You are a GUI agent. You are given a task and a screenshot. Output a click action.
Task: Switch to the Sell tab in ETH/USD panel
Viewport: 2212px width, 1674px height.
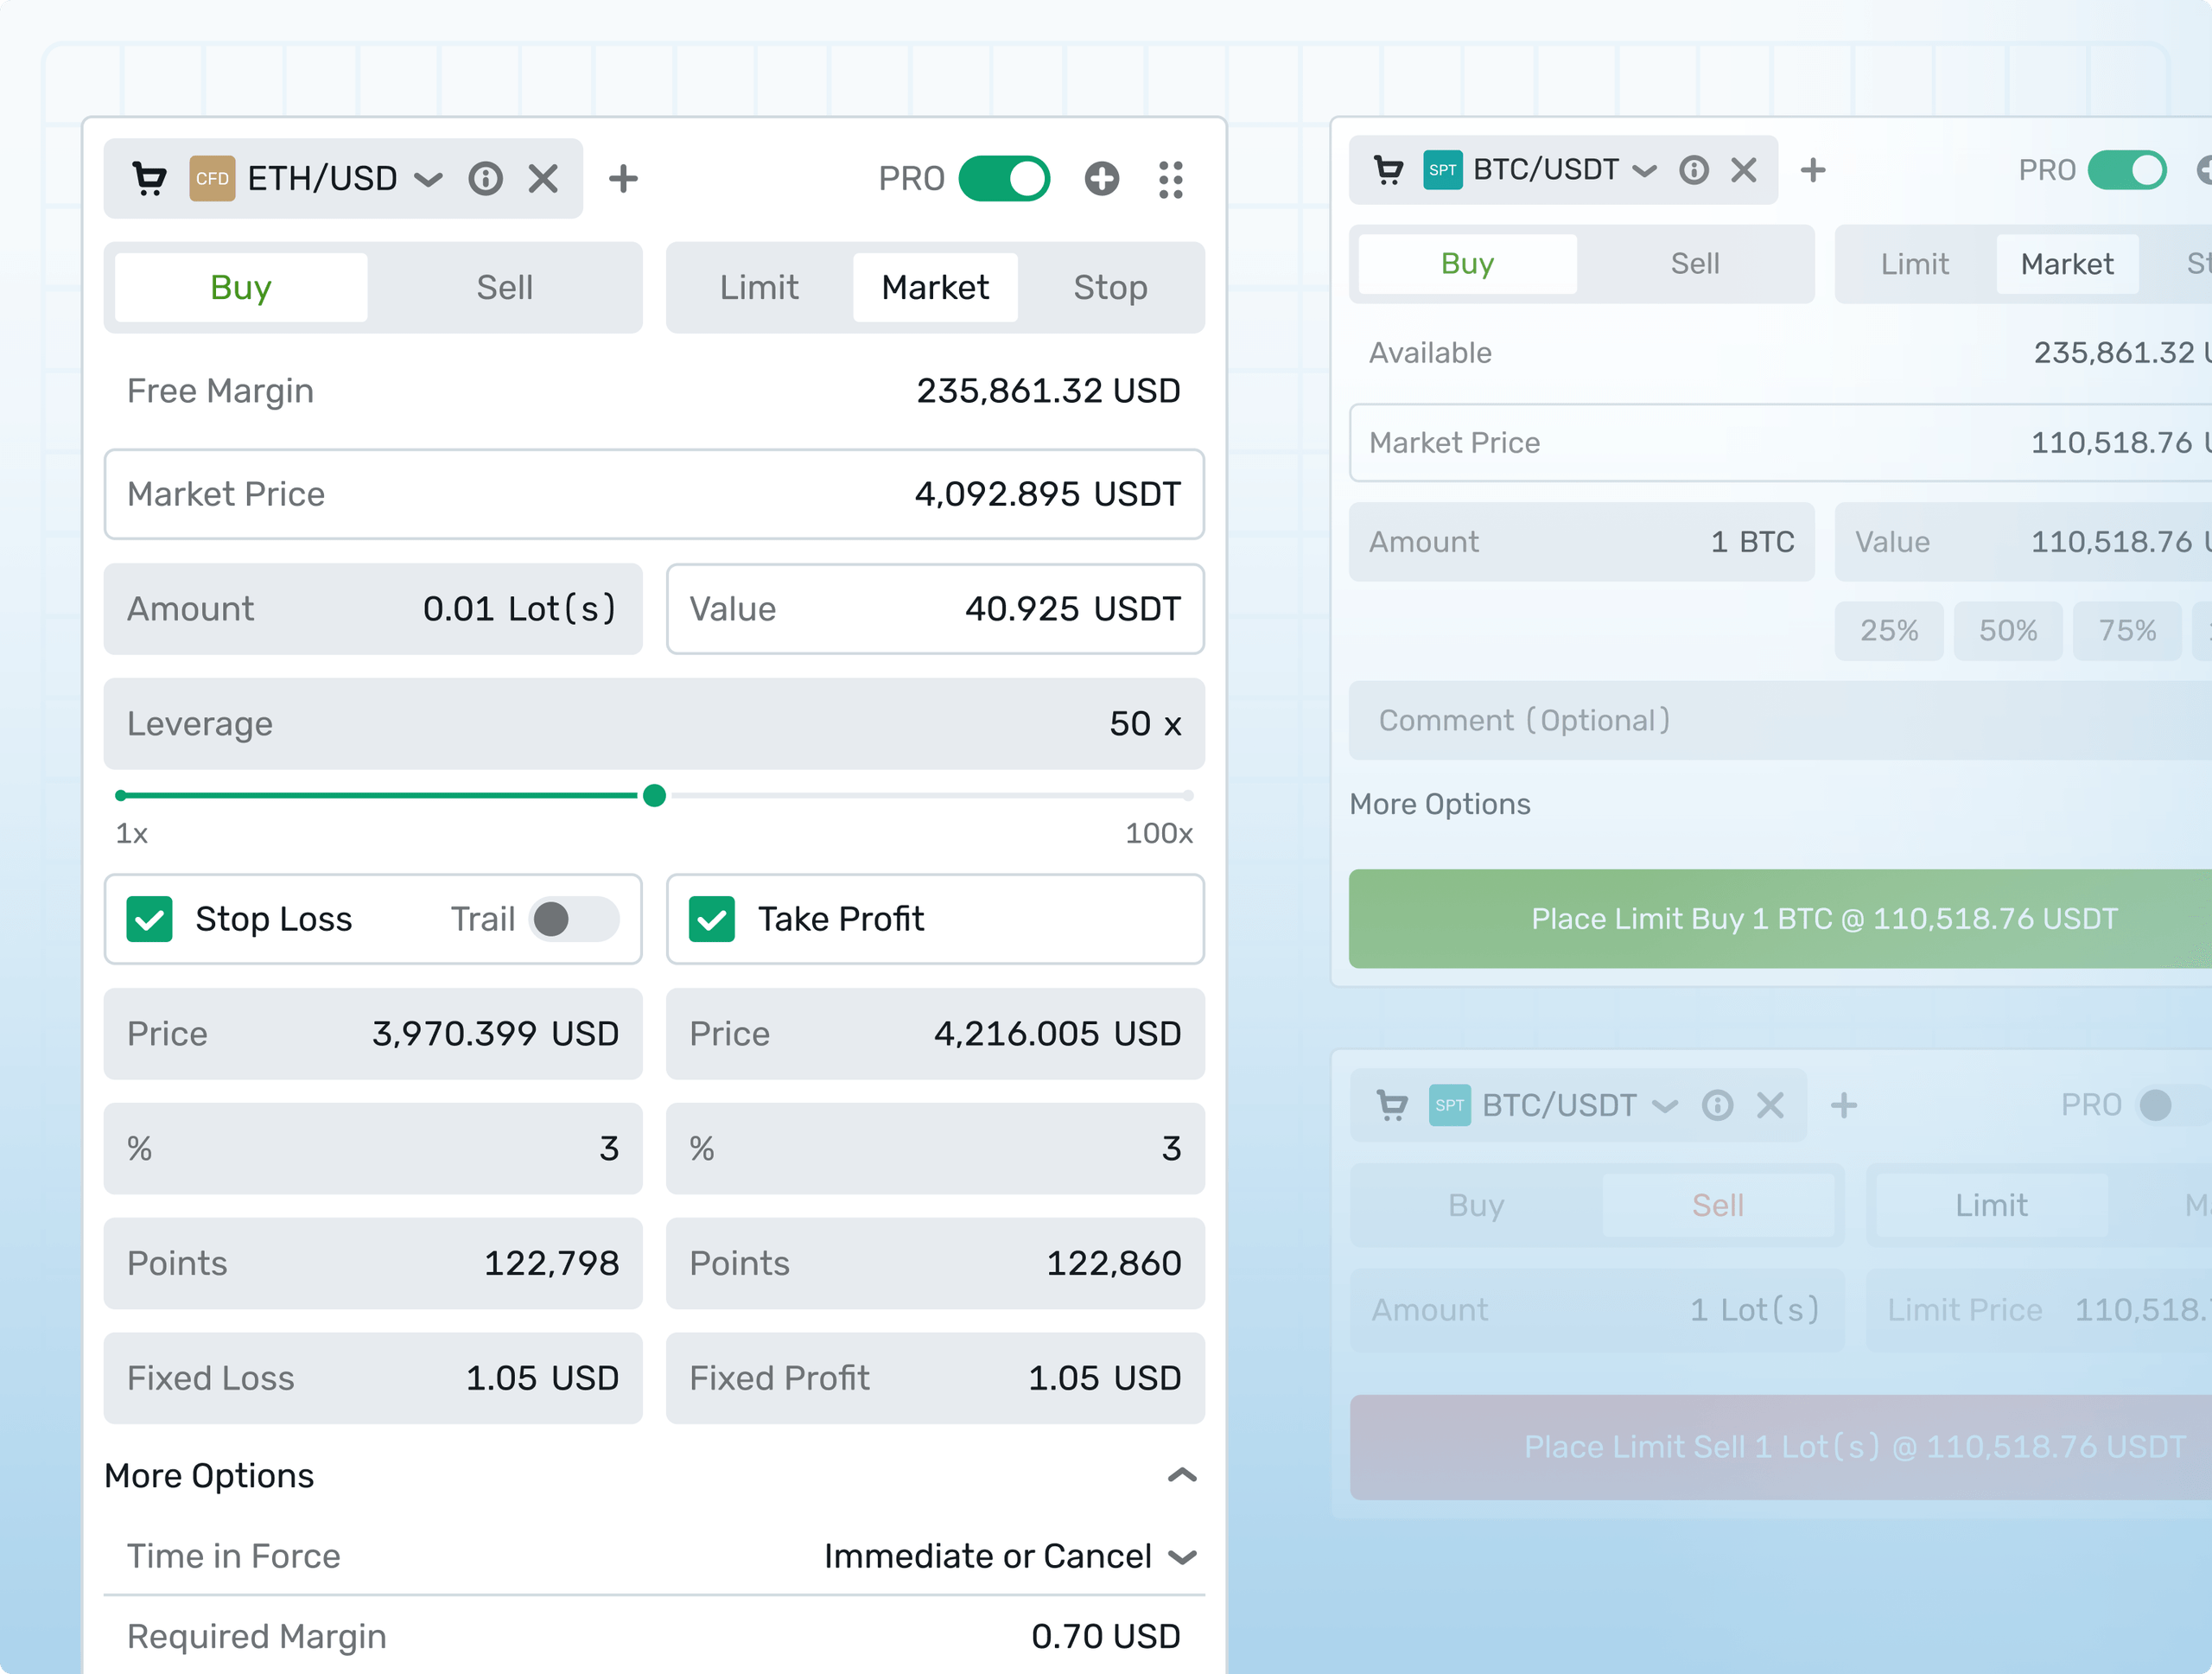(x=505, y=287)
